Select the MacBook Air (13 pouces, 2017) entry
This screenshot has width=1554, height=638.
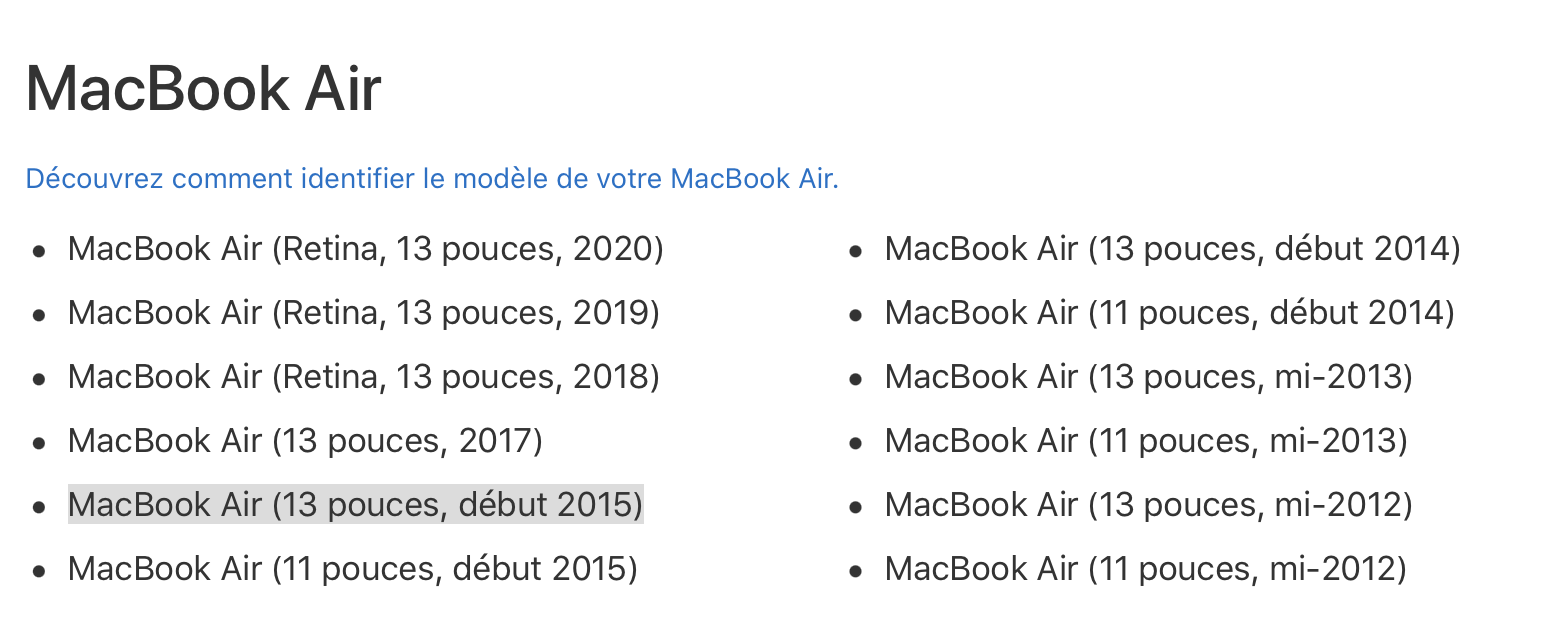click(305, 441)
